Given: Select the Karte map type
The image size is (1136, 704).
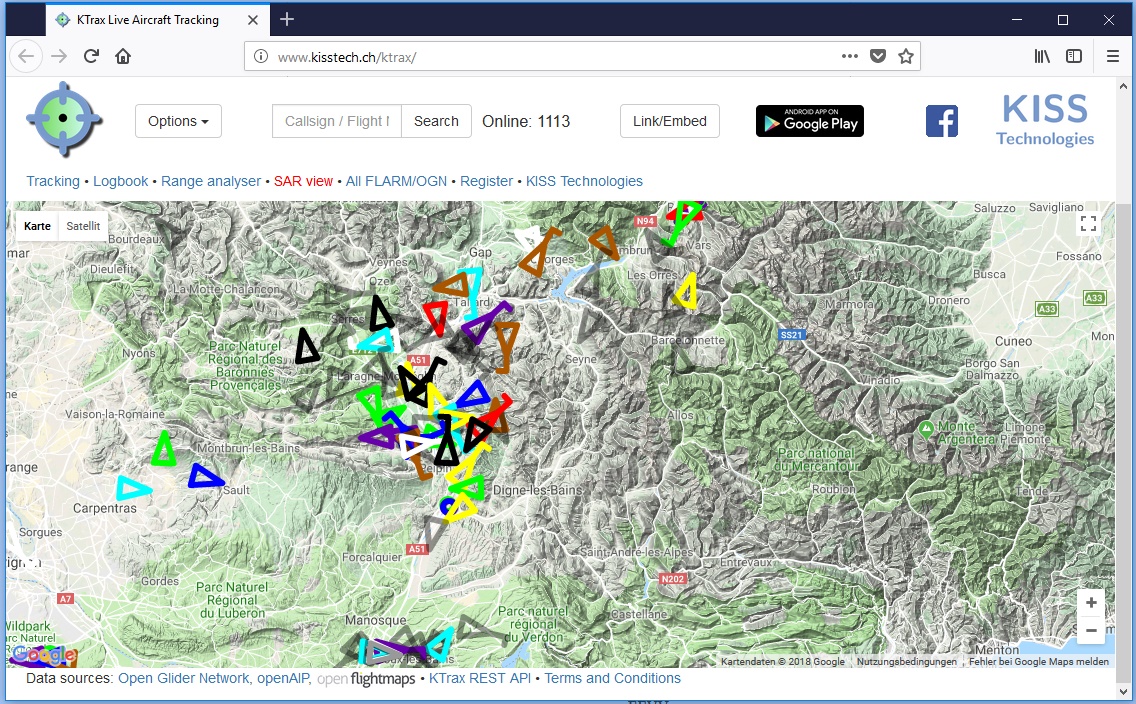Looking at the screenshot, I should [x=37, y=226].
